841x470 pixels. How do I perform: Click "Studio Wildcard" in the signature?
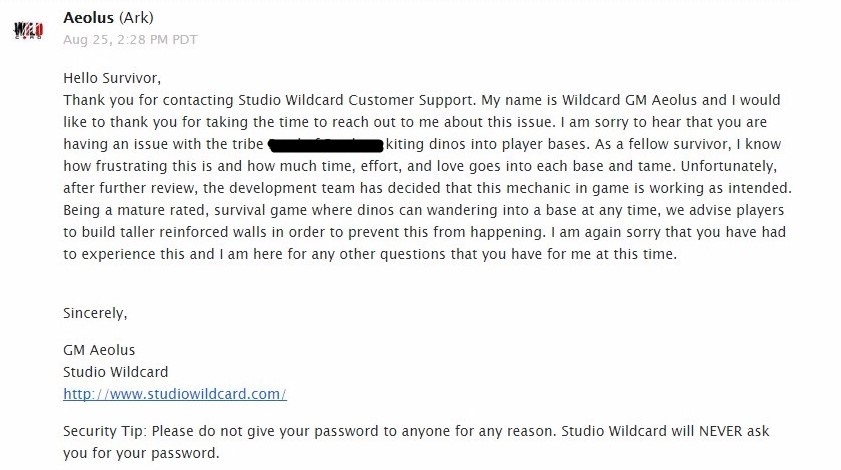pyautogui.click(x=116, y=372)
